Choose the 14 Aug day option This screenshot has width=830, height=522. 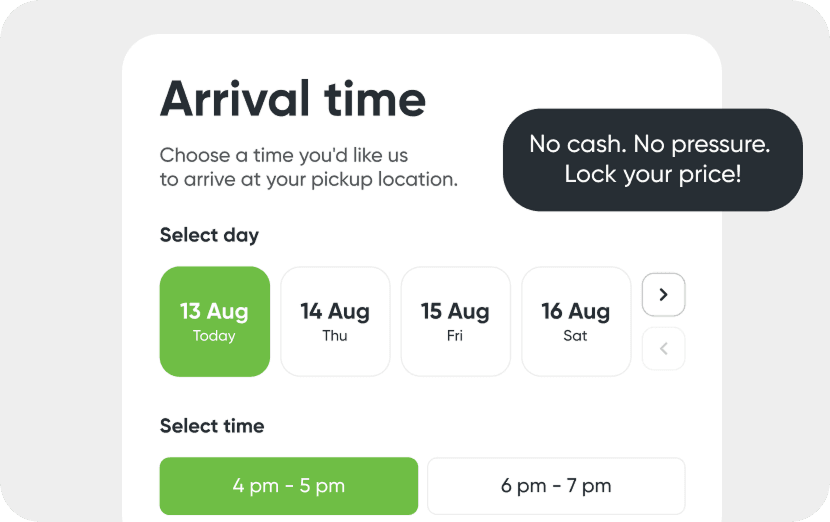tap(335, 321)
